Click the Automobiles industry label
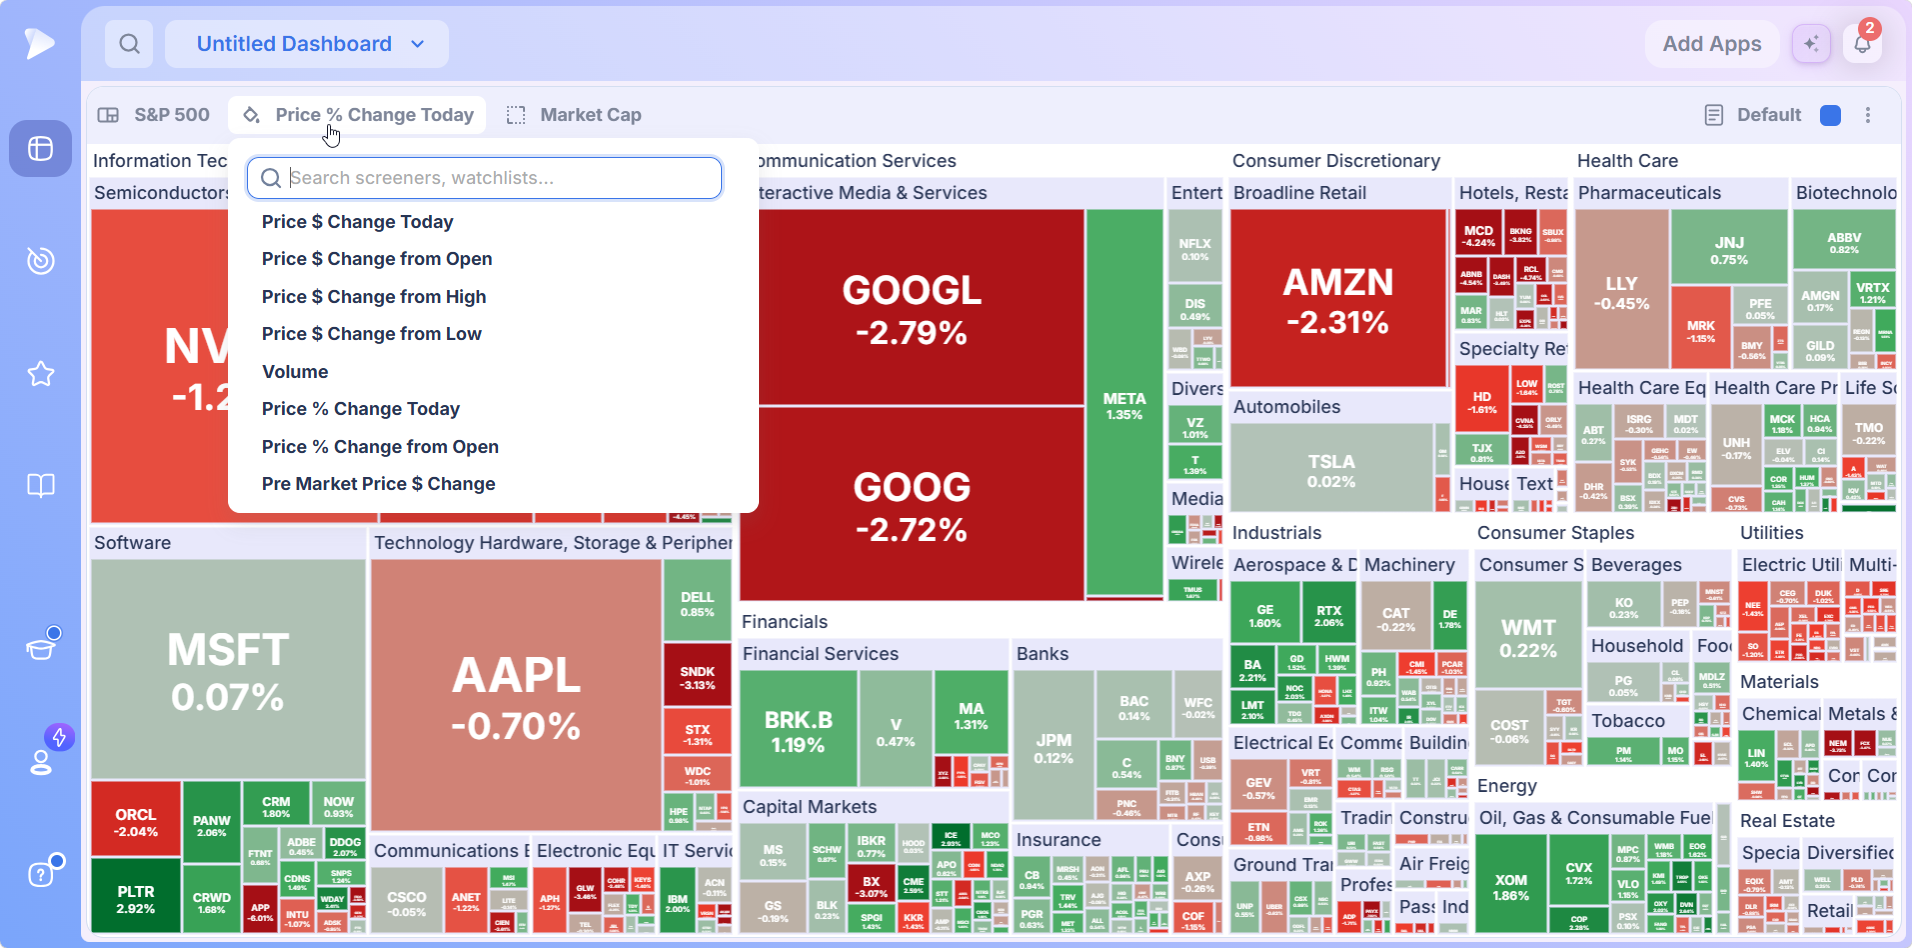 (1286, 407)
